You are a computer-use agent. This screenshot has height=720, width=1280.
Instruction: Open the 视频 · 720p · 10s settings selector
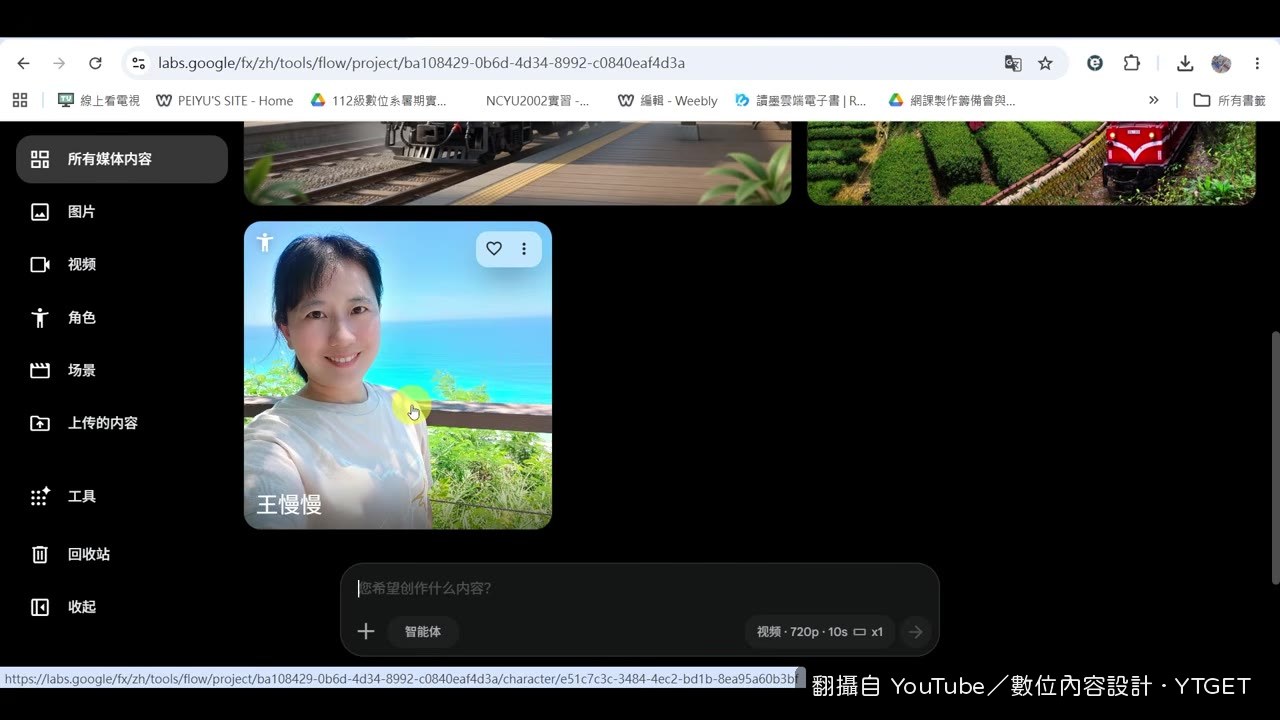pyautogui.click(x=820, y=632)
